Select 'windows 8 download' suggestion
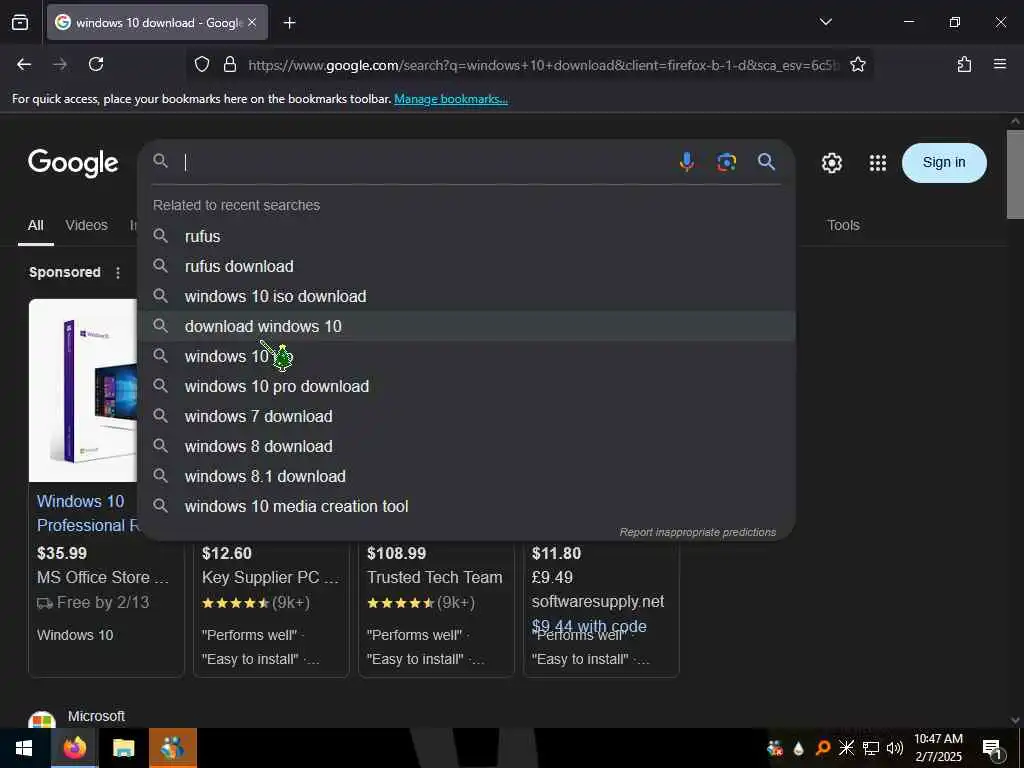The width and height of the screenshot is (1024, 768). [x=466, y=447]
